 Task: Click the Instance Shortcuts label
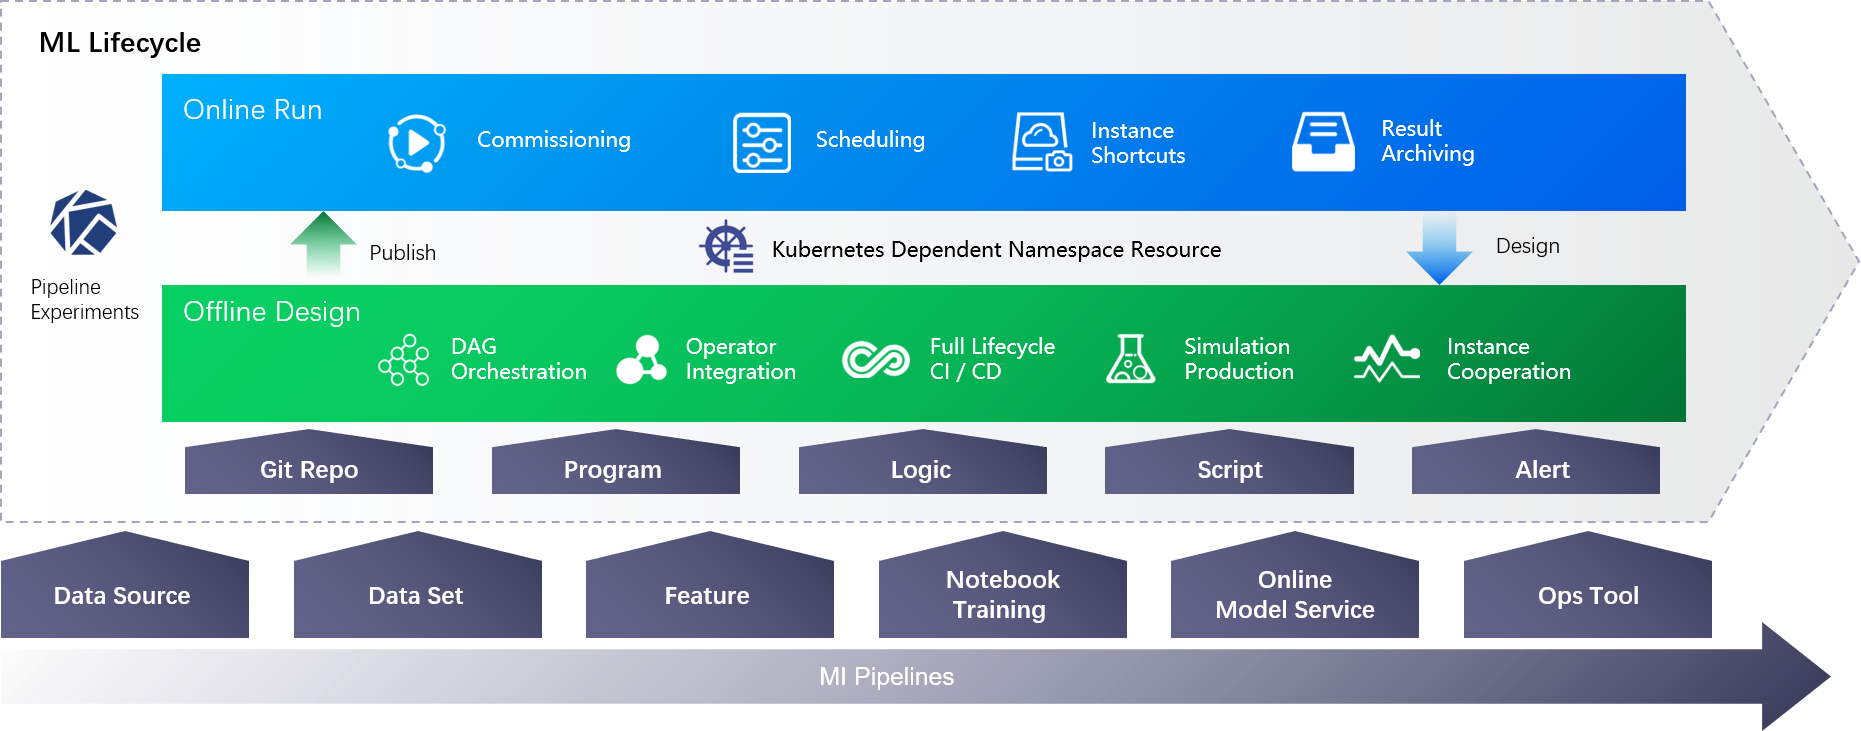click(1138, 143)
